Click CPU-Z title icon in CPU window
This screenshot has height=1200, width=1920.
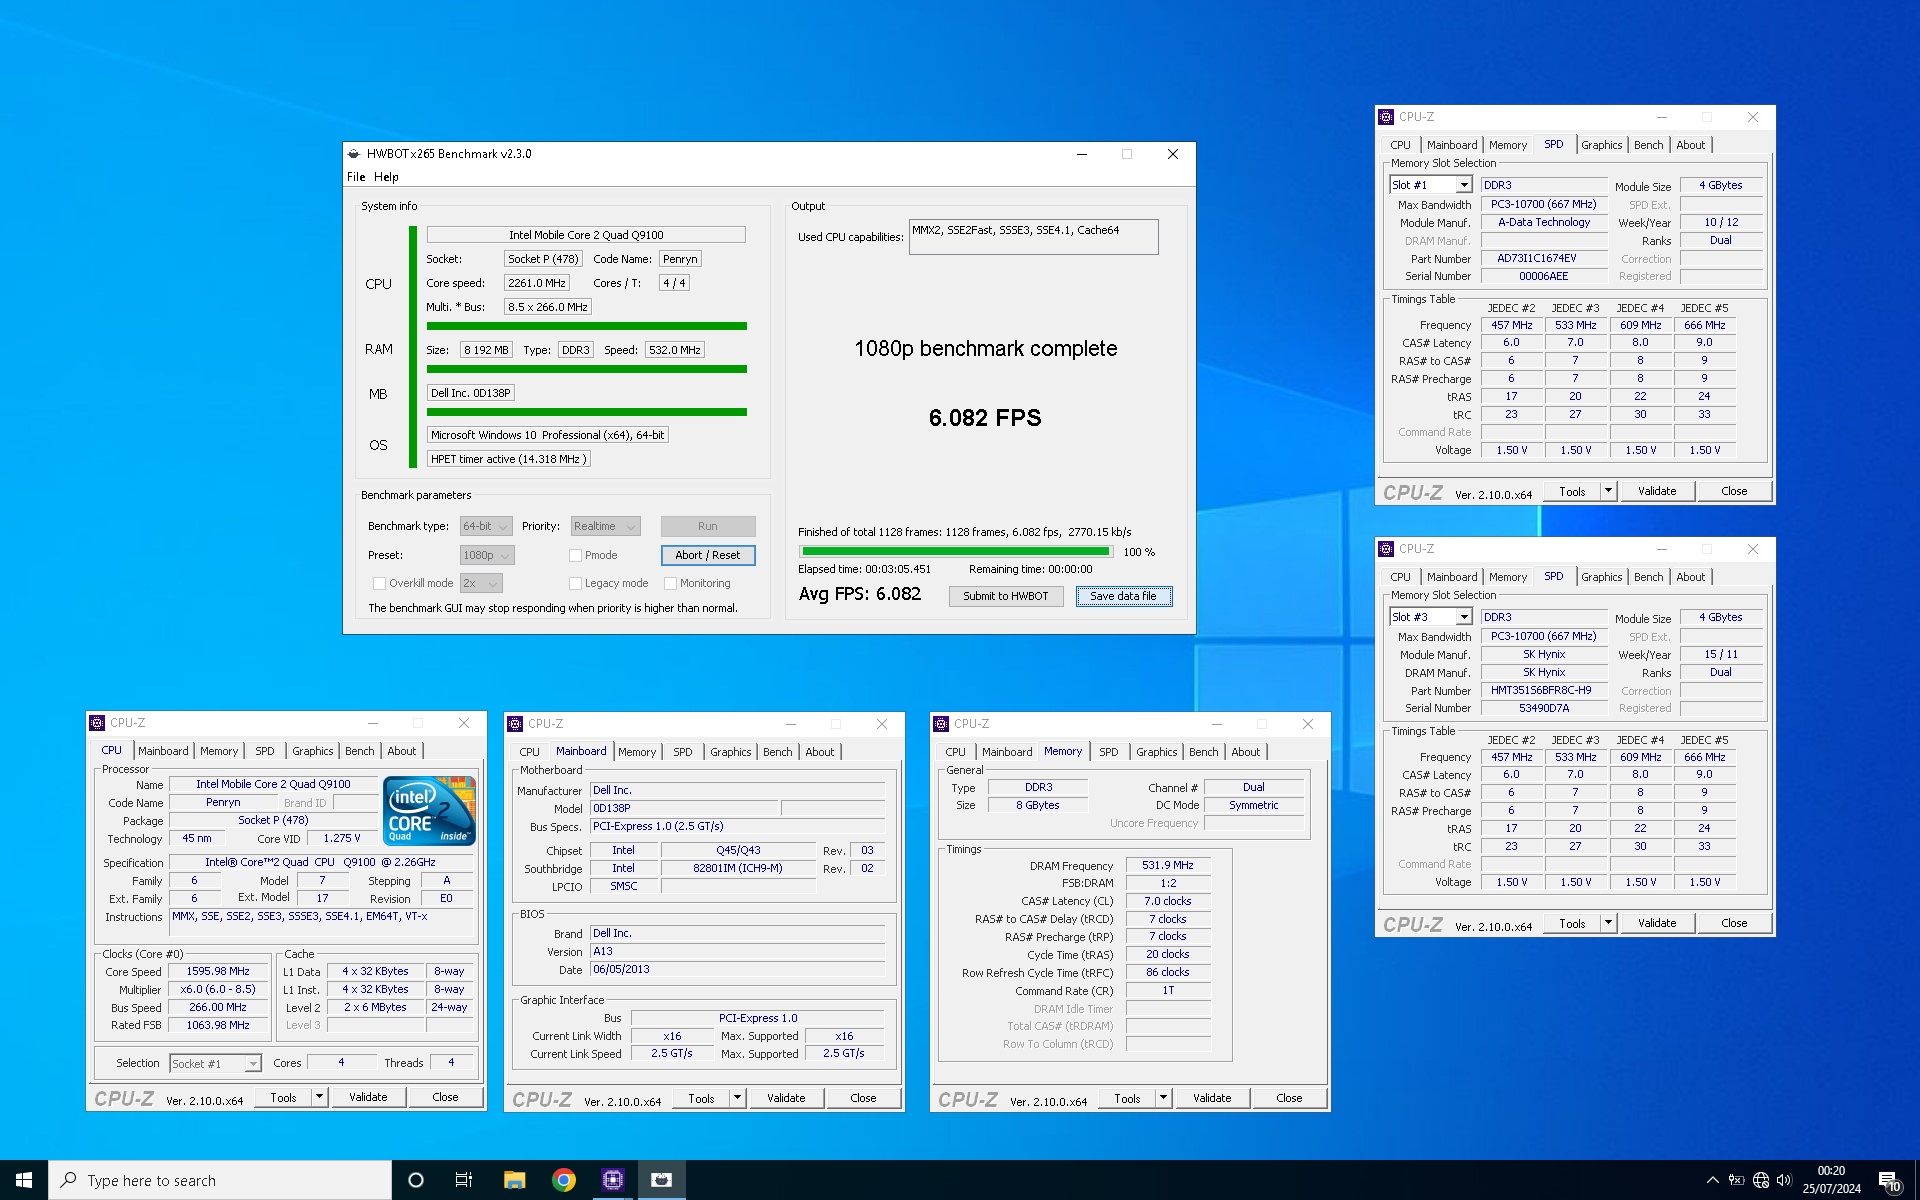97,723
